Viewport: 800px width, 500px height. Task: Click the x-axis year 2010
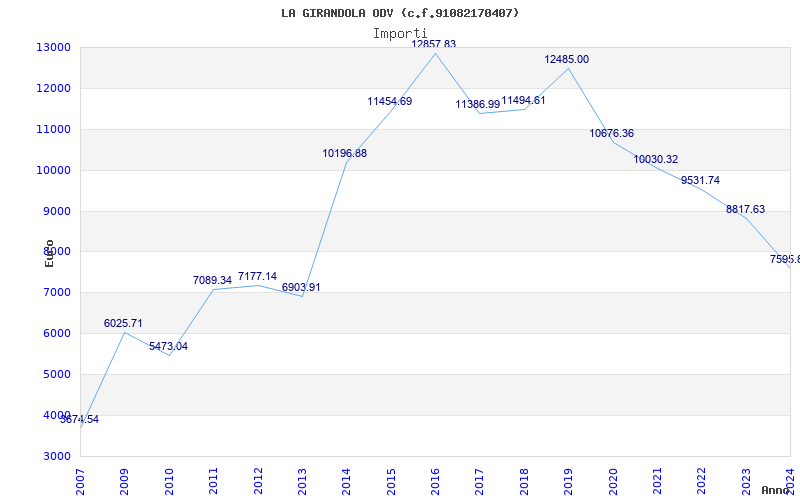pos(169,481)
